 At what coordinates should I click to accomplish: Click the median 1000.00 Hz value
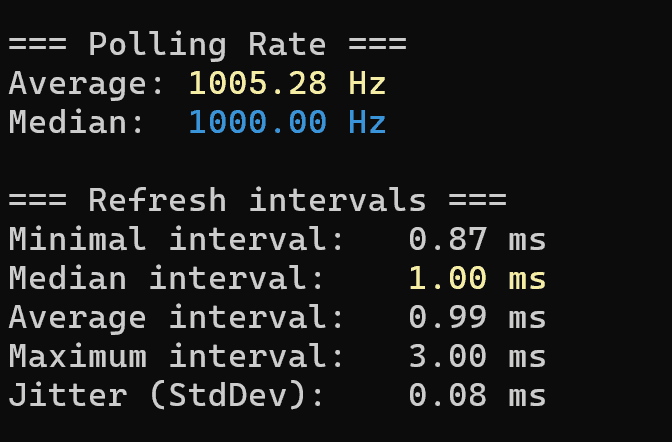(287, 122)
